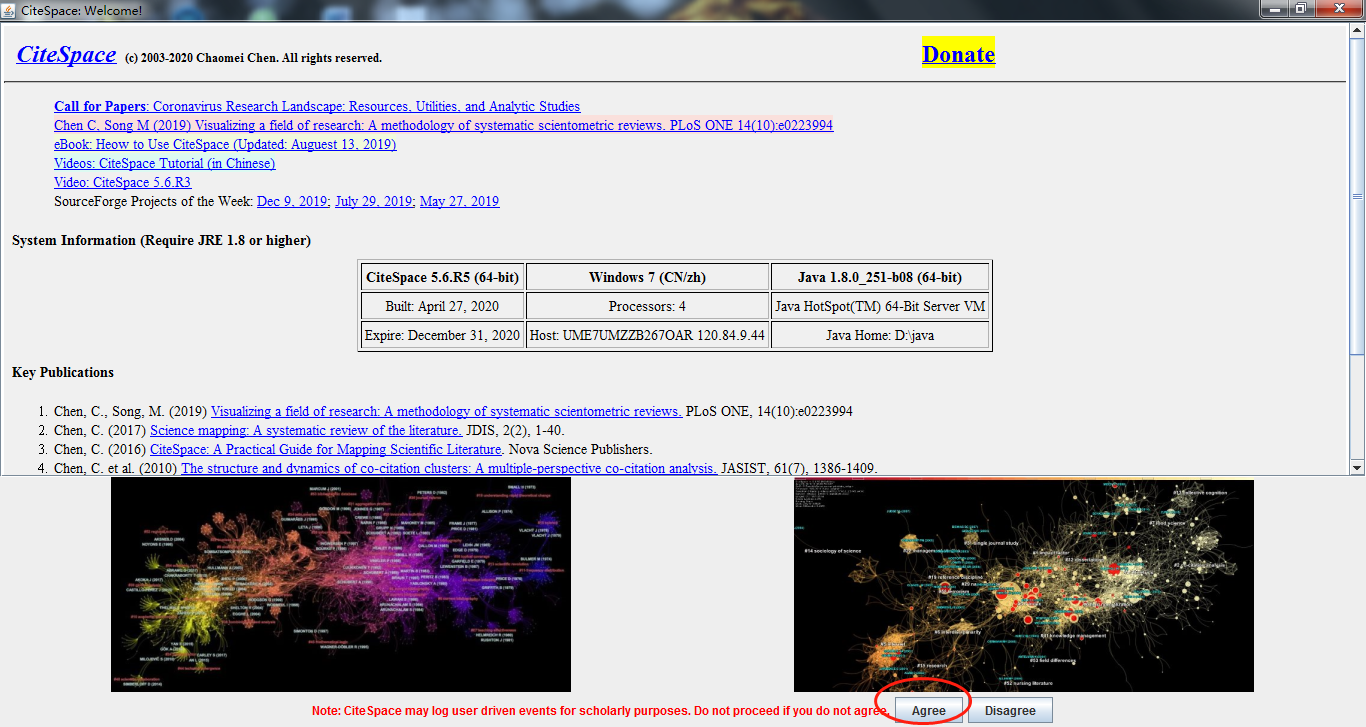Click the Expire: December 31, 2020 cell

coord(442,335)
